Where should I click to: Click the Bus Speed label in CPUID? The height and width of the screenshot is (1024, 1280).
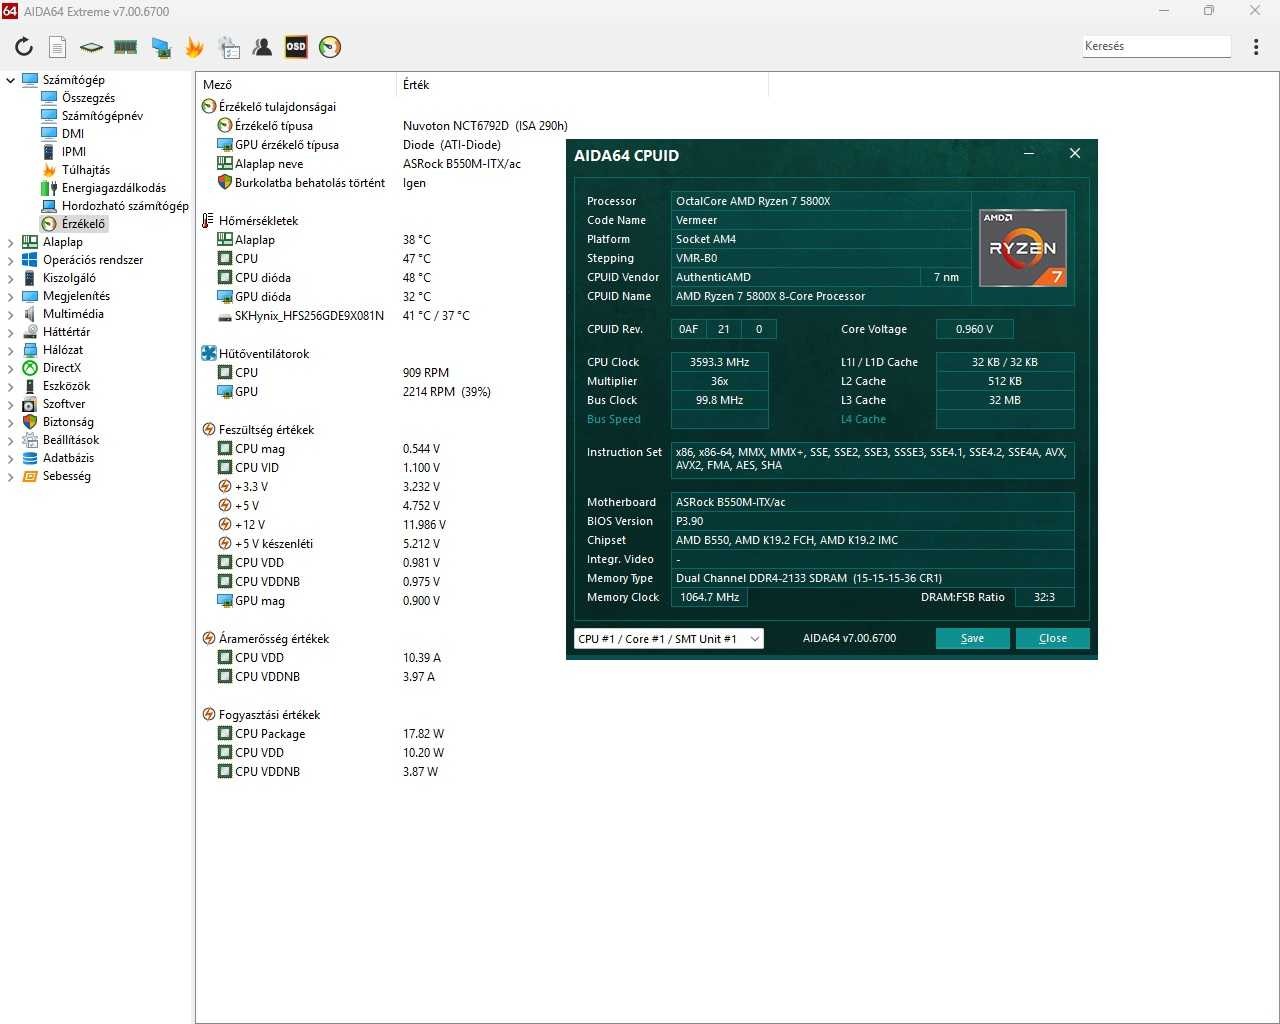pos(614,420)
